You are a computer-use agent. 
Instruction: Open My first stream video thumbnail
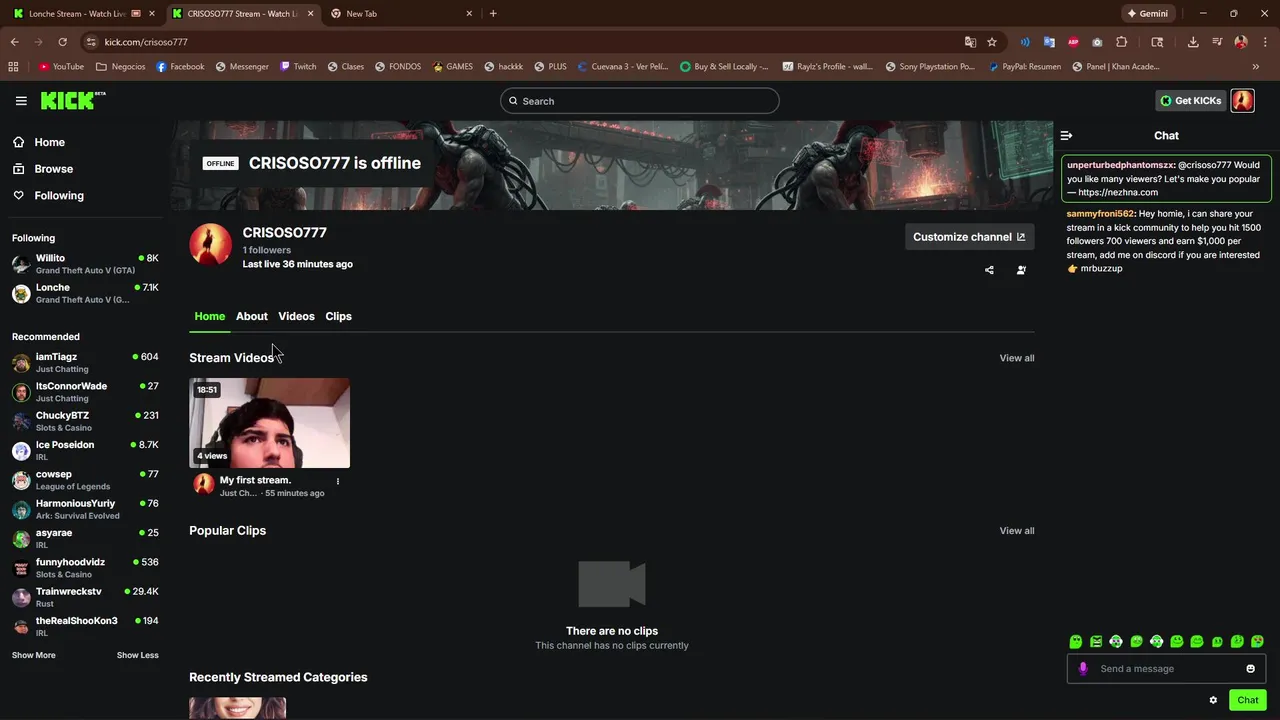coord(270,423)
